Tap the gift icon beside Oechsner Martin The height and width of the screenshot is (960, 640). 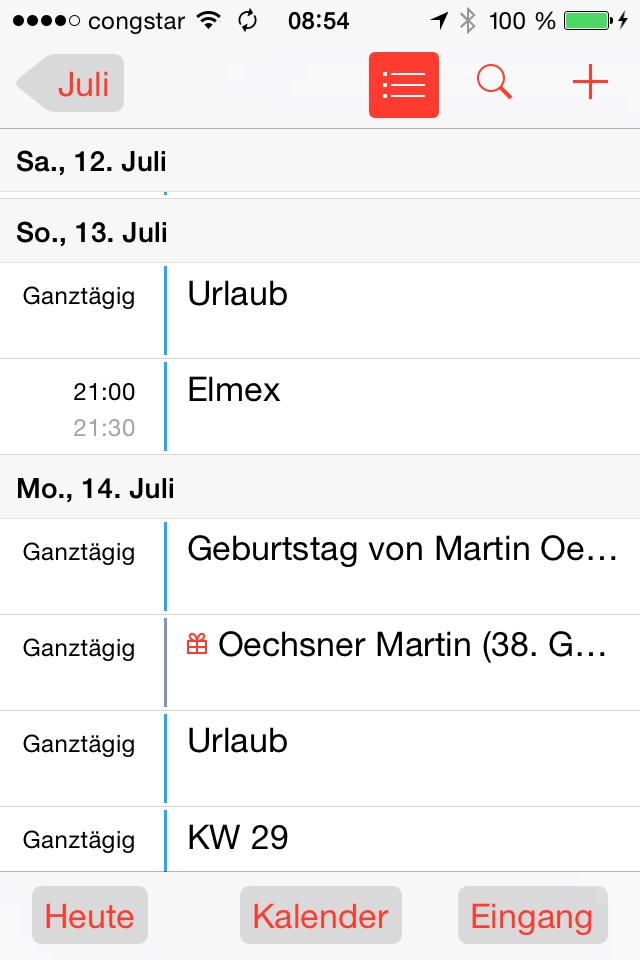point(197,645)
